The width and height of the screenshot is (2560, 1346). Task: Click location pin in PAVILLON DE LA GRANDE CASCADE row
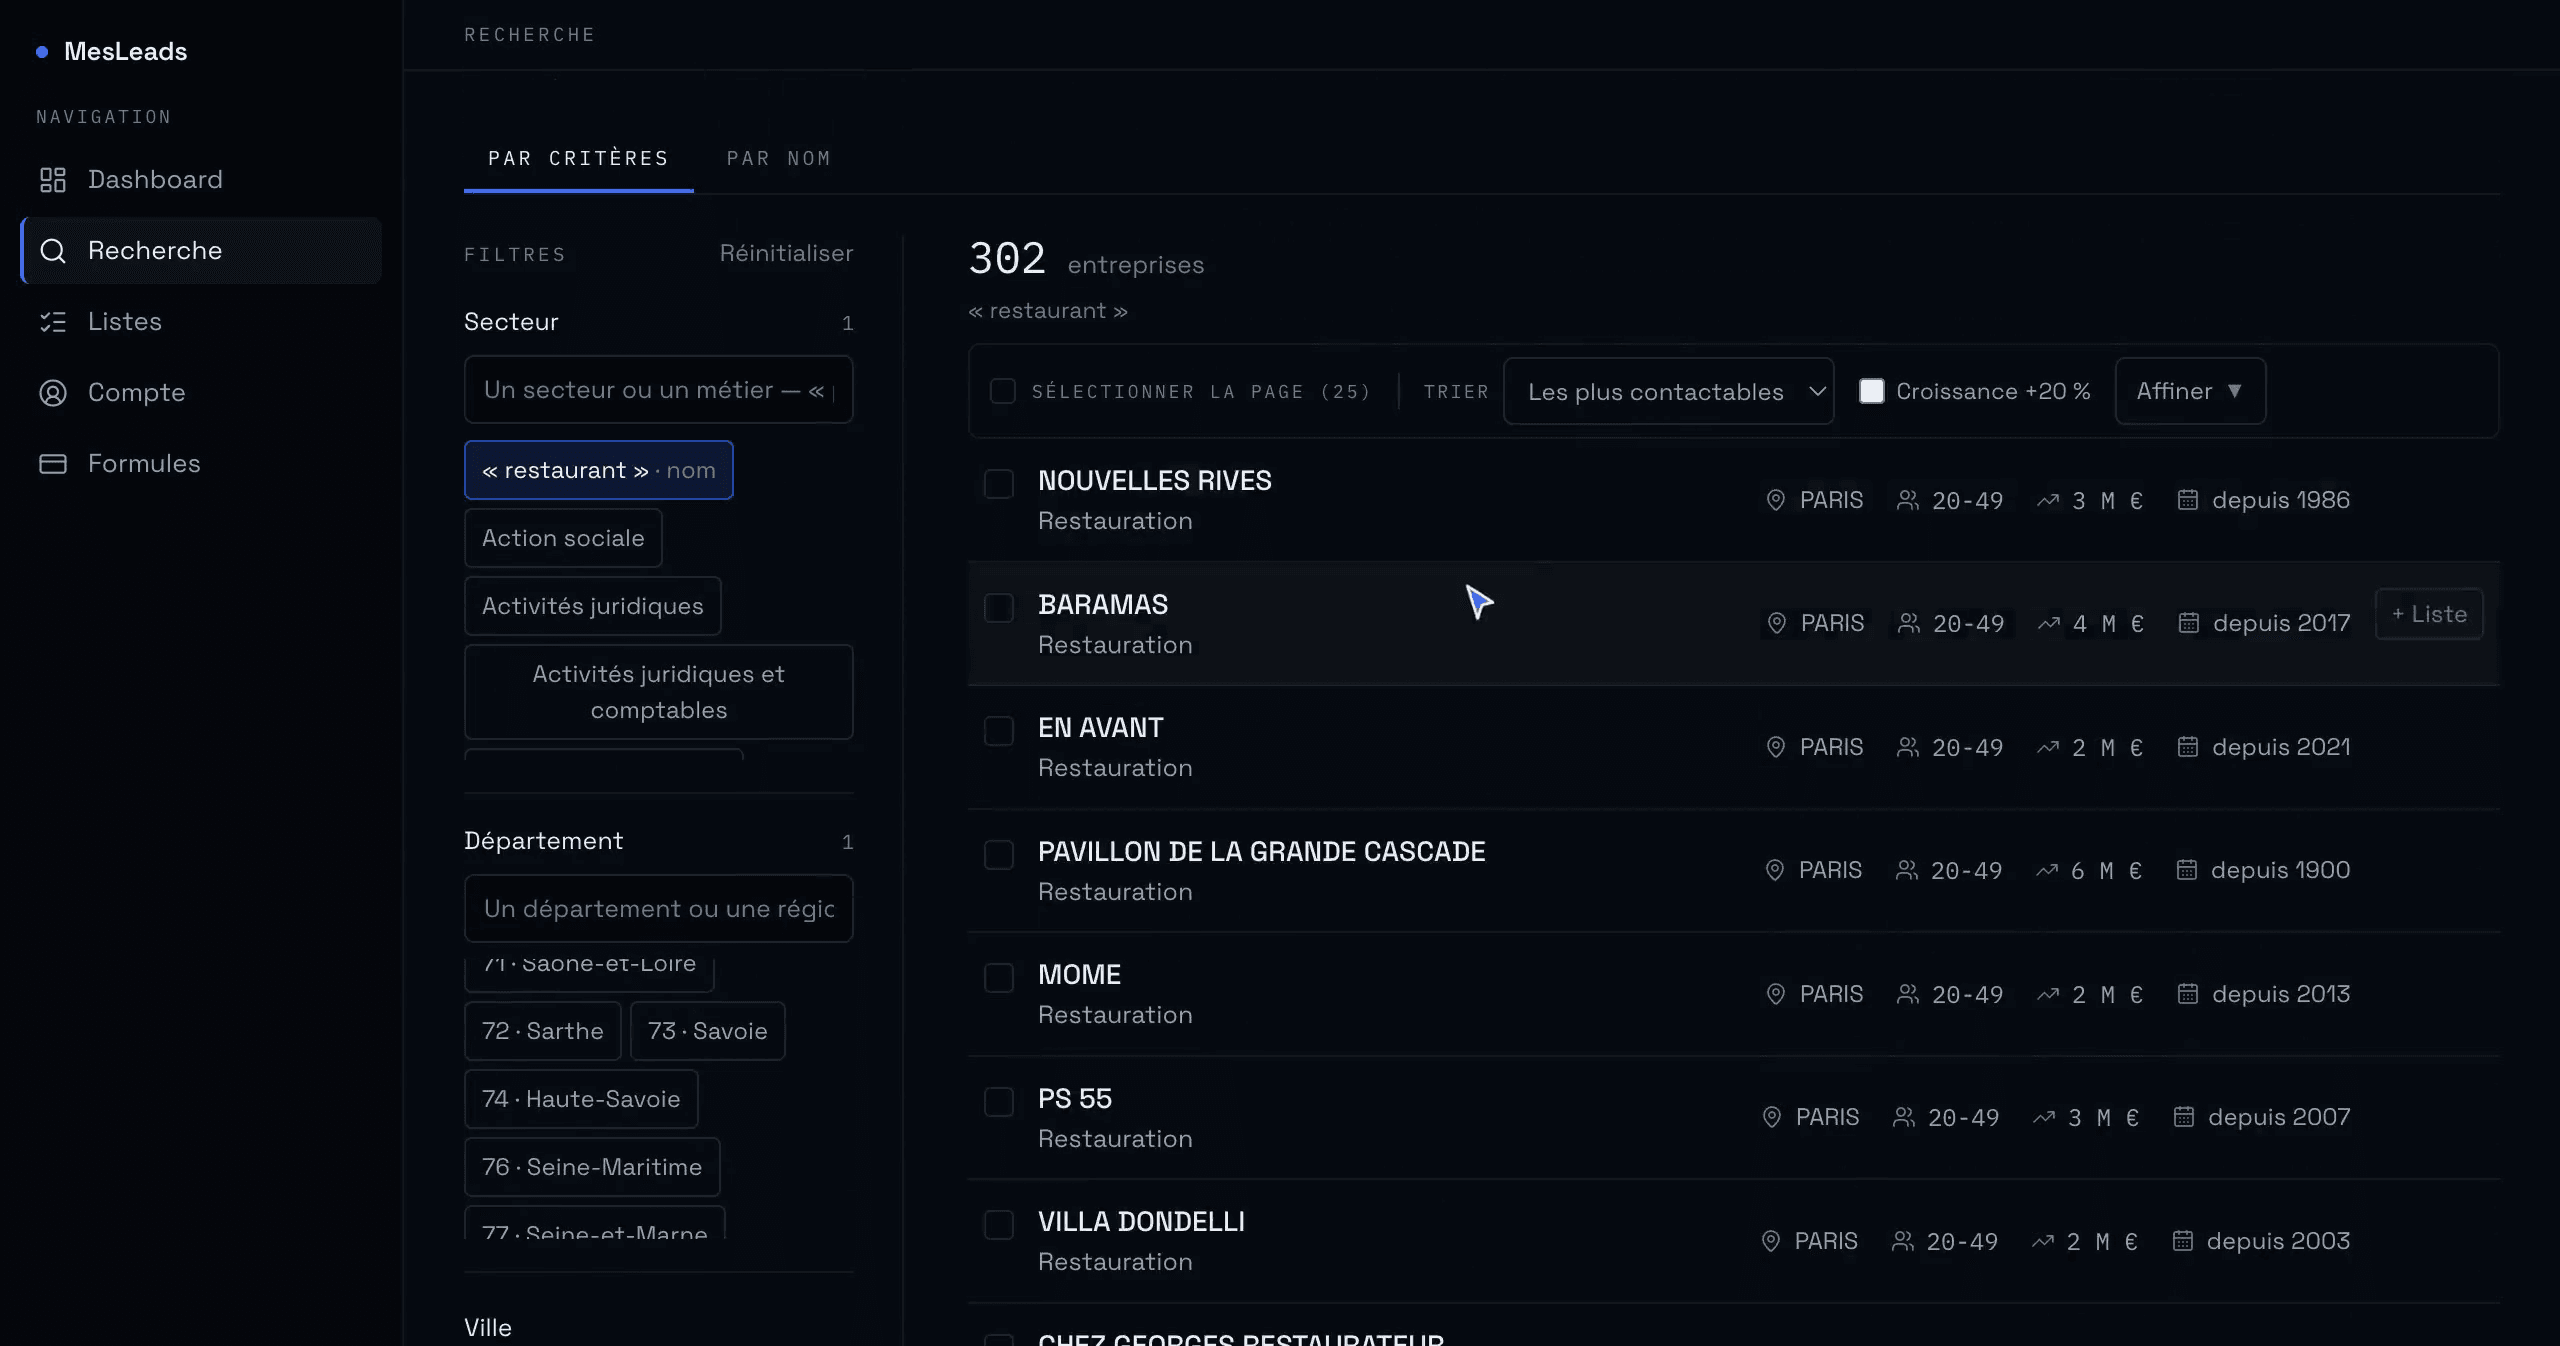pos(1775,870)
